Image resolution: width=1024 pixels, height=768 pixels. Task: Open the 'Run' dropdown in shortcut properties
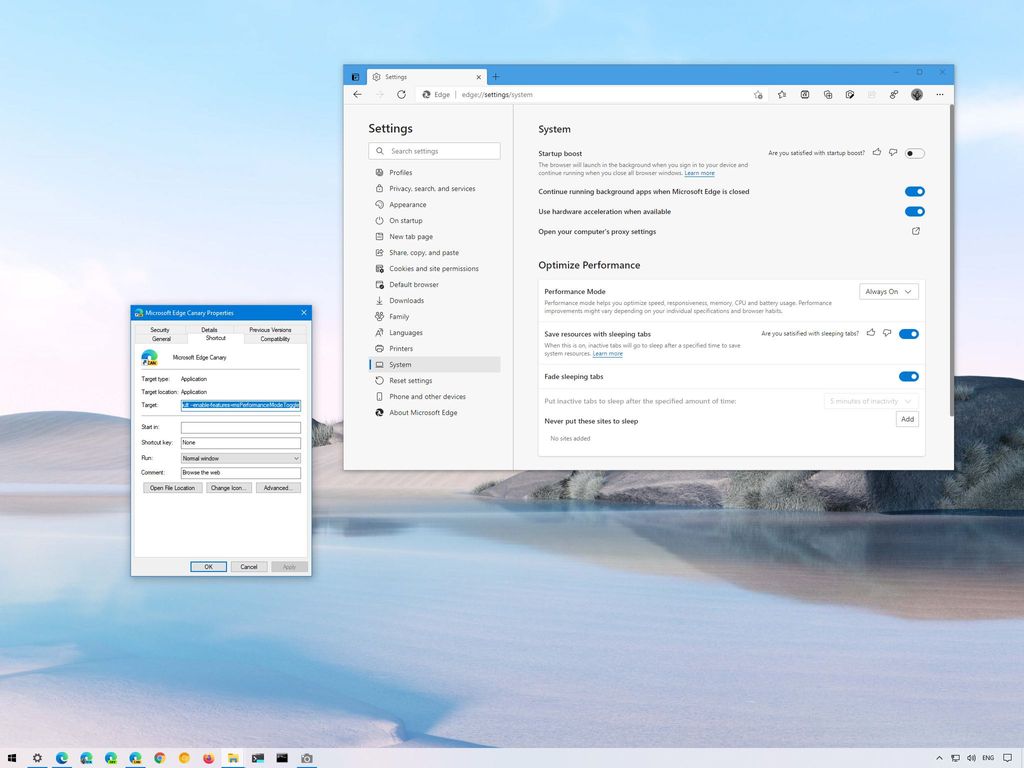pyautogui.click(x=240, y=457)
